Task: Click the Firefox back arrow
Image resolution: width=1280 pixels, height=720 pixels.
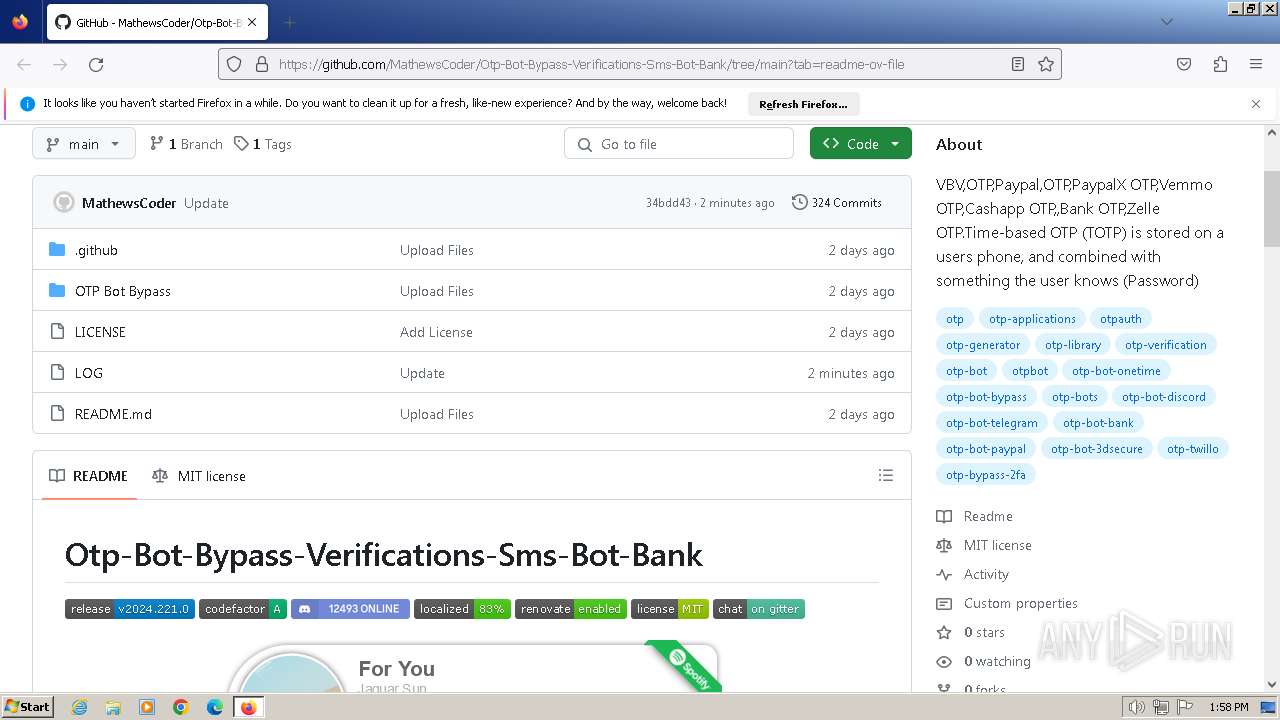Action: (x=24, y=64)
